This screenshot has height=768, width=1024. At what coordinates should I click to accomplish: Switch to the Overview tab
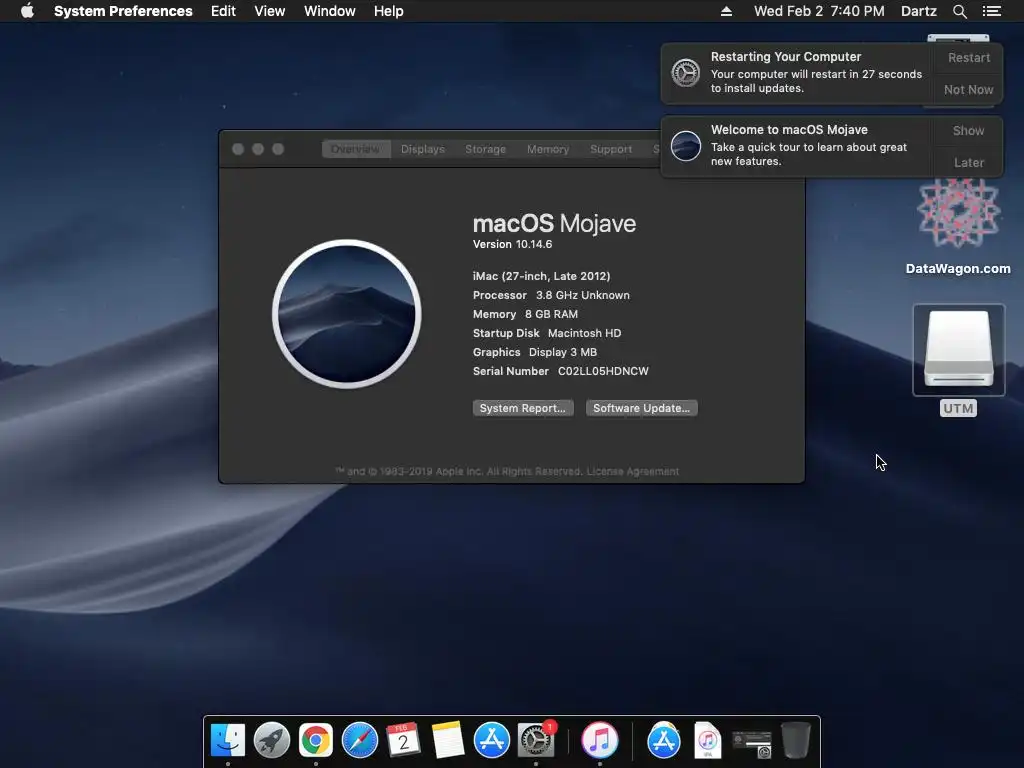(355, 149)
